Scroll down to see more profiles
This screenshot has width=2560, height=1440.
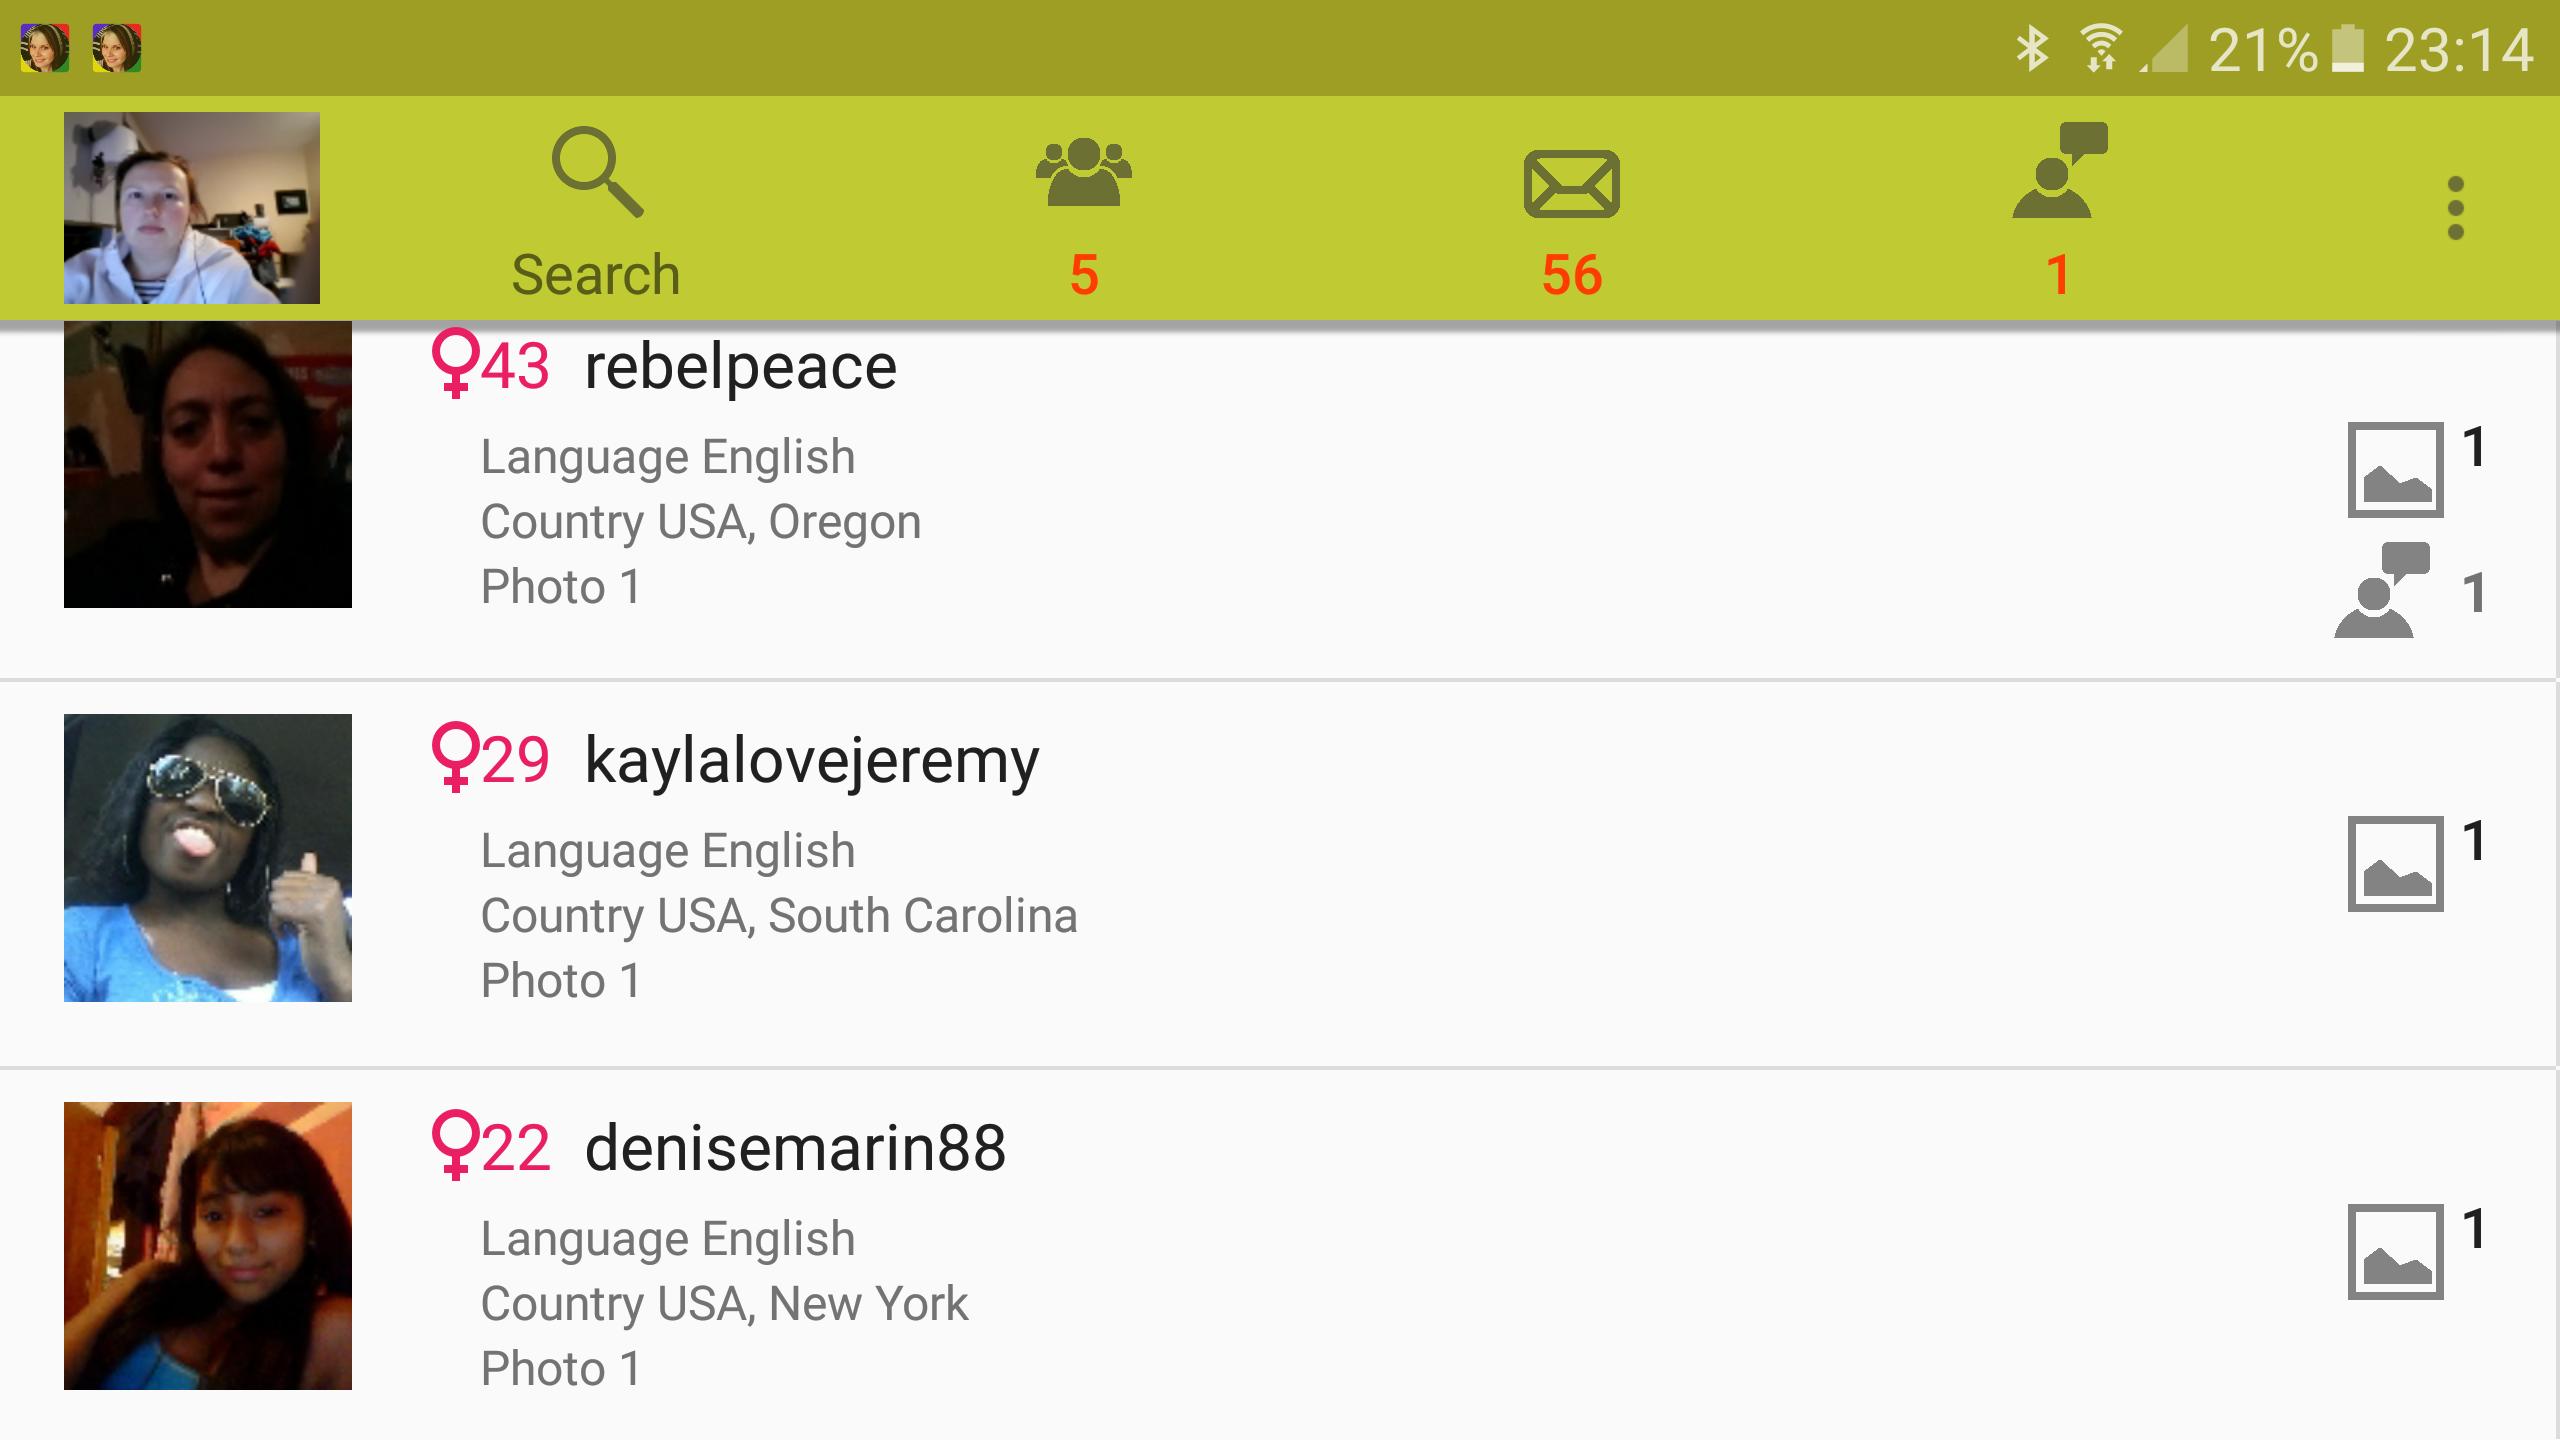1280,879
